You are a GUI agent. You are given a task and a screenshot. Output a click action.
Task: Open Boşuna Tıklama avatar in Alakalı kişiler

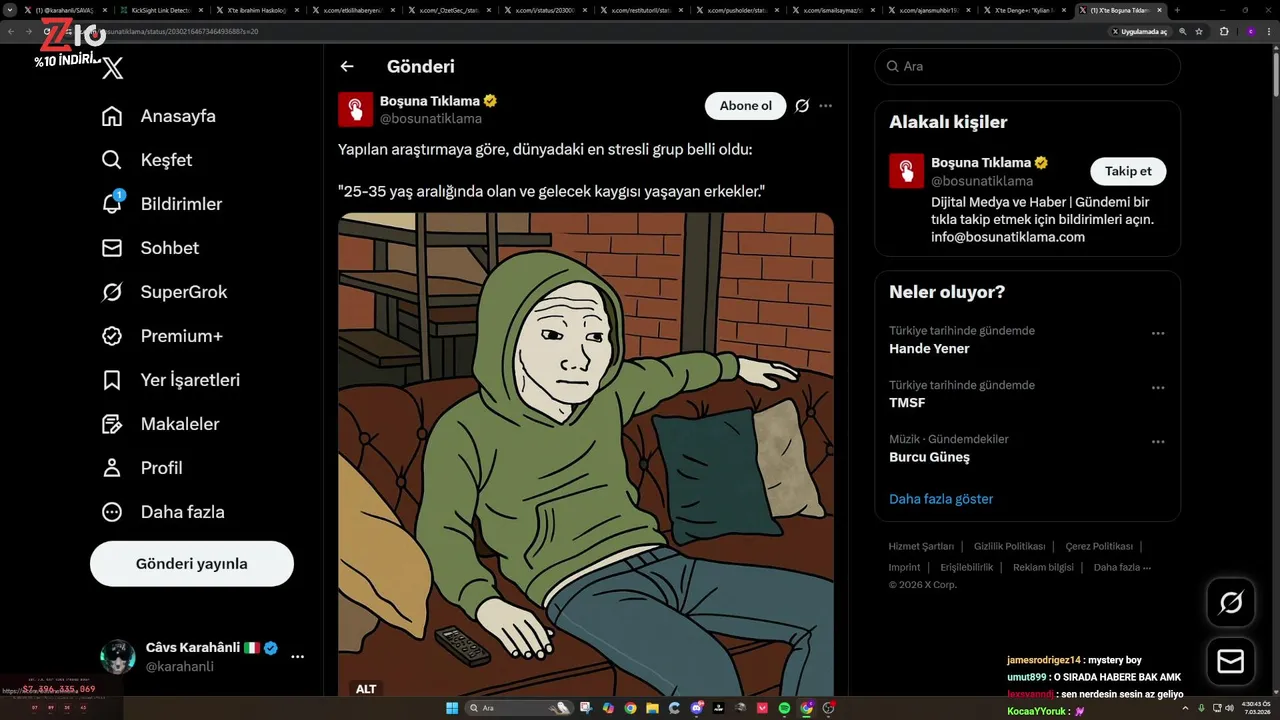point(907,171)
